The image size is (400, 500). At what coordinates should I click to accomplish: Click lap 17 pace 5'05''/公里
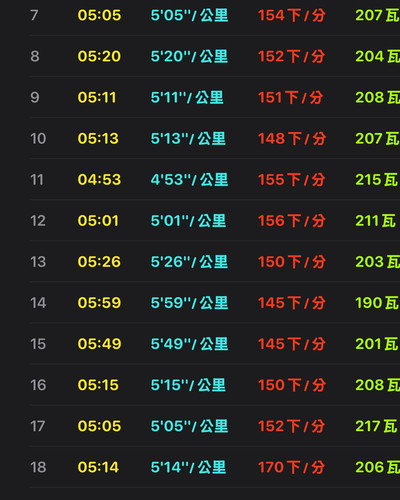pyautogui.click(x=189, y=426)
